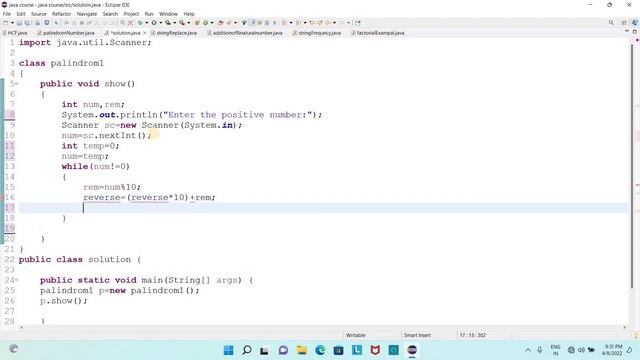Image resolution: width=640 pixels, height=360 pixels.
Task: Click the New file toolbar icon
Action: point(6,23)
